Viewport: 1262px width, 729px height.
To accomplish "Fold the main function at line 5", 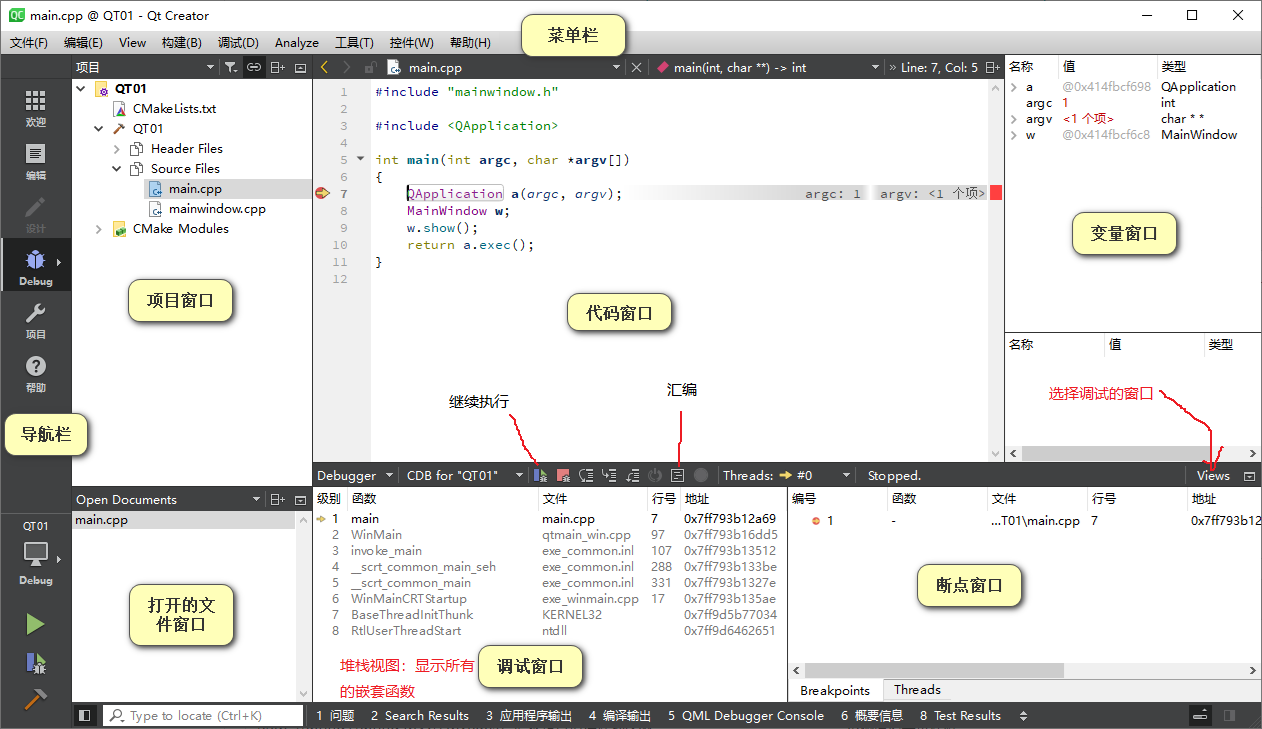I will pyautogui.click(x=360, y=159).
